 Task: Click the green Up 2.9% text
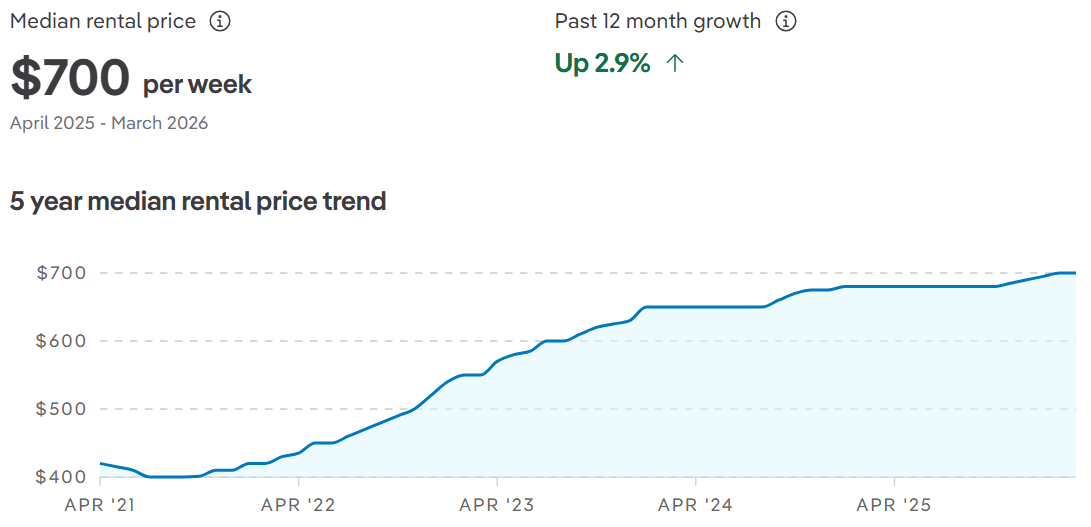[602, 64]
